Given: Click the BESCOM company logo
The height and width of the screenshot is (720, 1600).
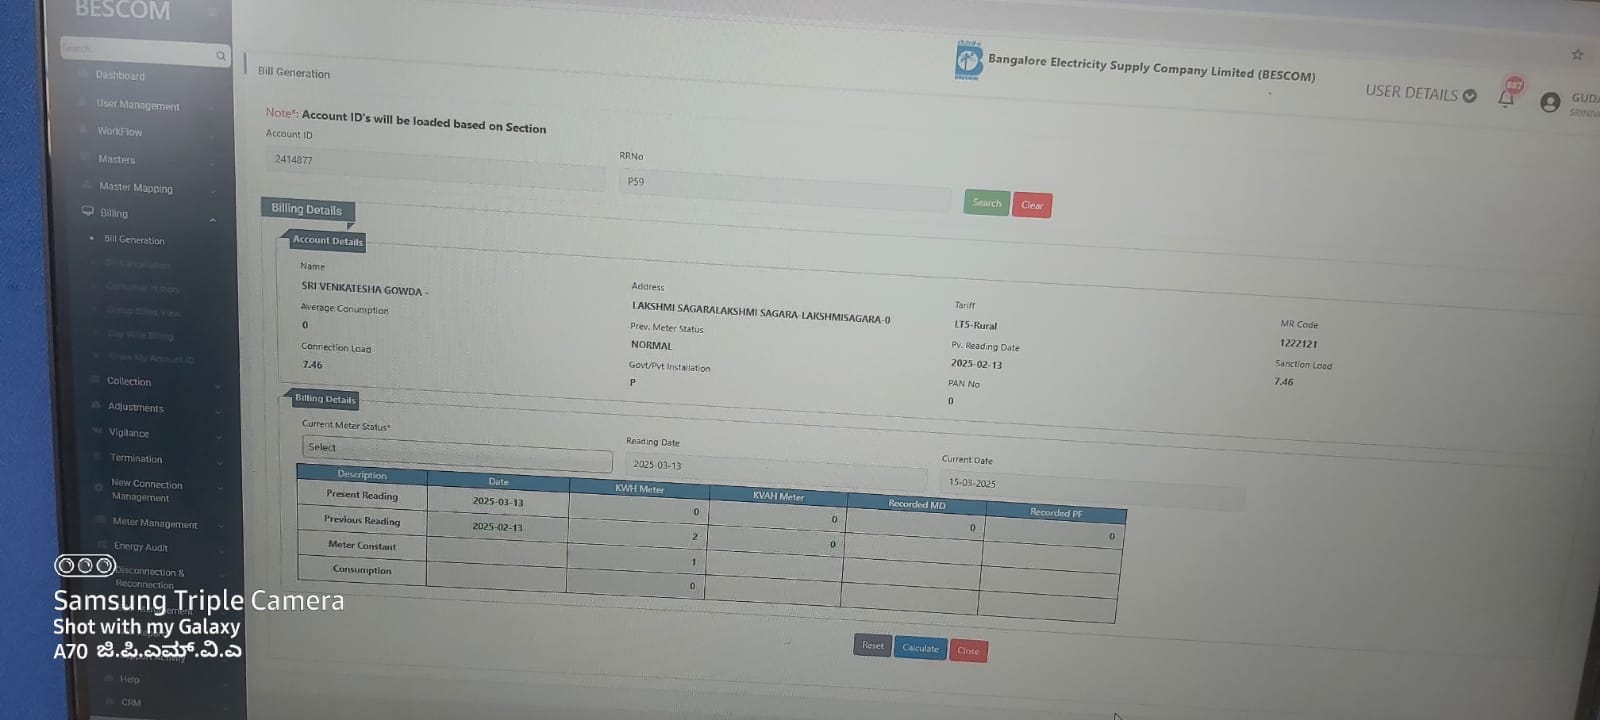Looking at the screenshot, I should (968, 61).
